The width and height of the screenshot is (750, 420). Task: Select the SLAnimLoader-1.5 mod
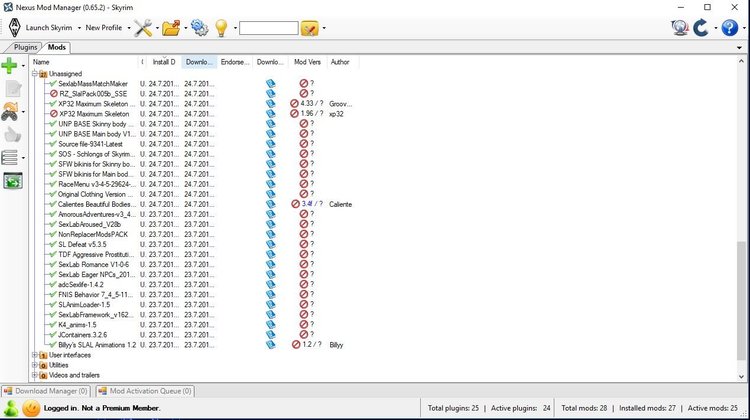tap(84, 305)
